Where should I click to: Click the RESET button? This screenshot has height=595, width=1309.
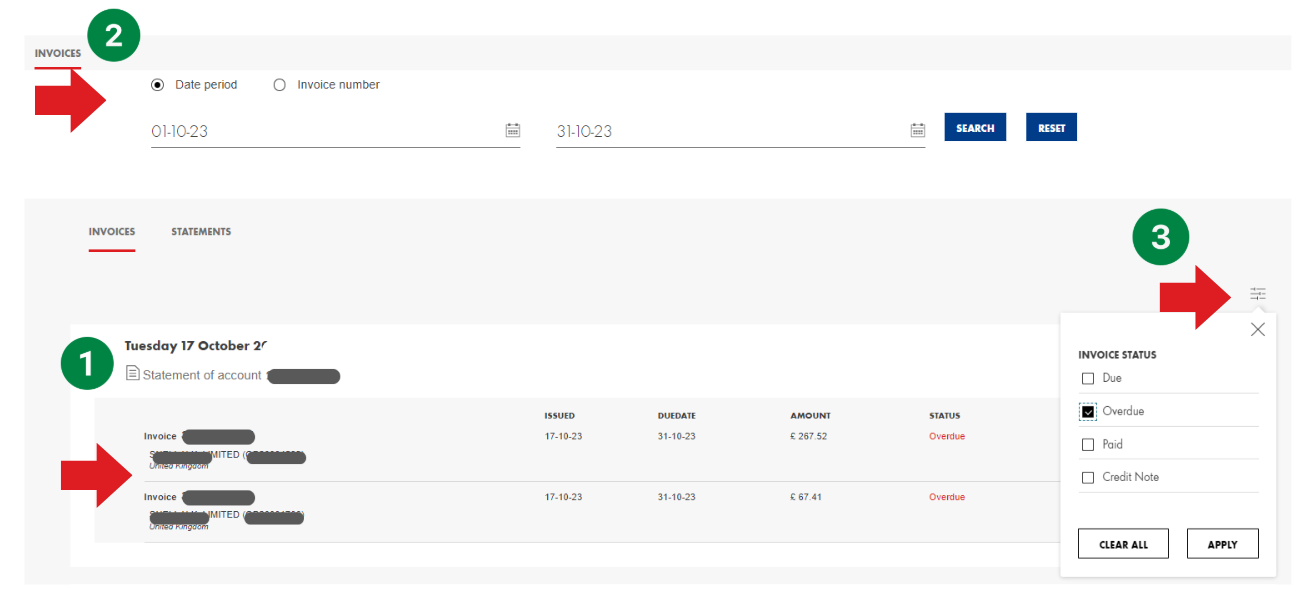coord(1051,127)
